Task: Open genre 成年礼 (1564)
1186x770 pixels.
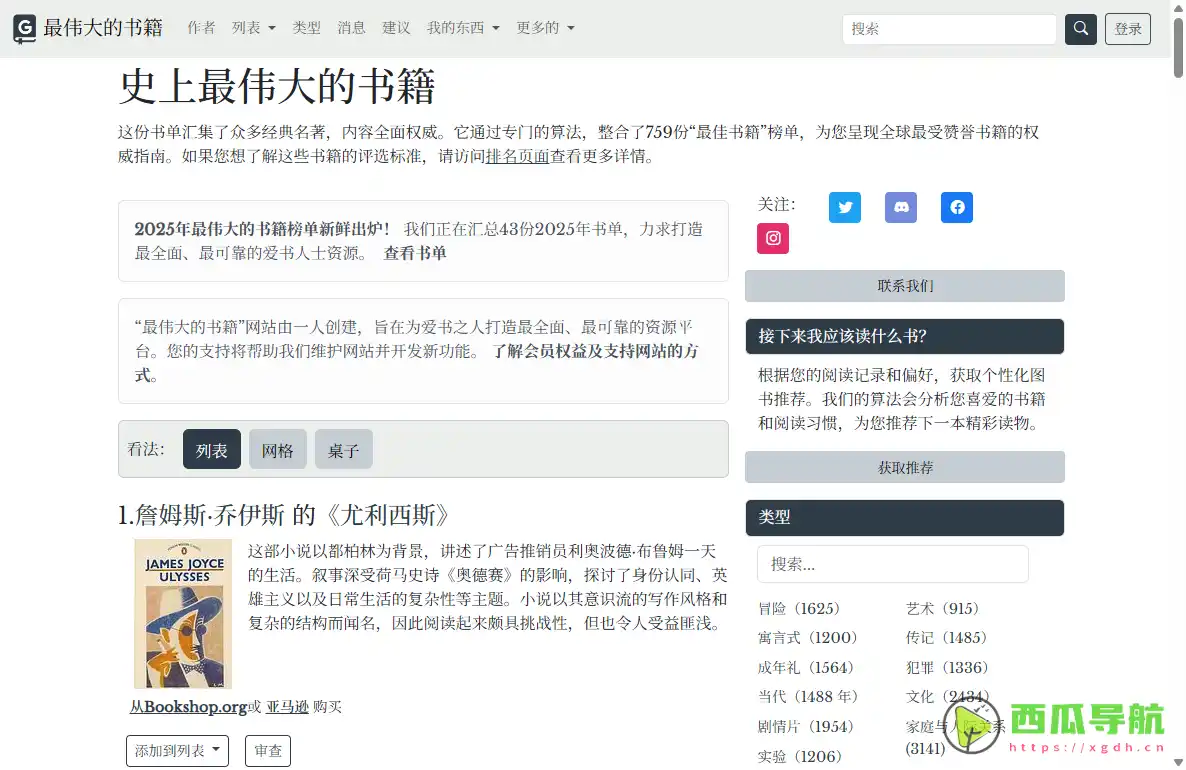Action: pyautogui.click(x=806, y=667)
